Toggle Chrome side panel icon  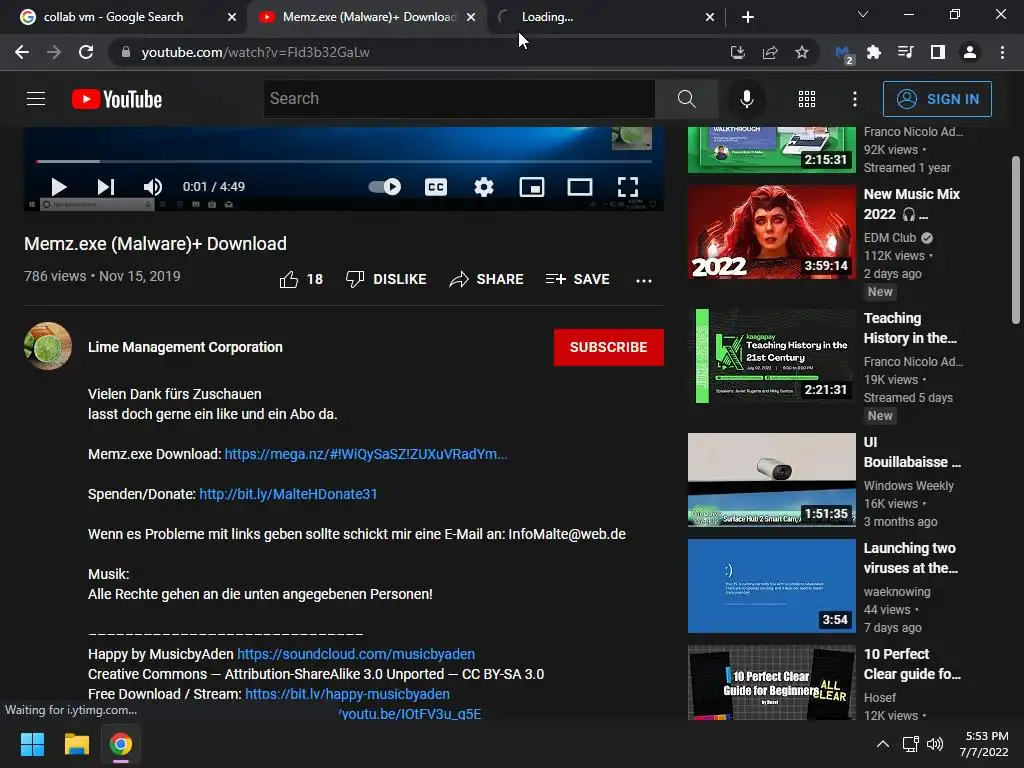pos(937,52)
